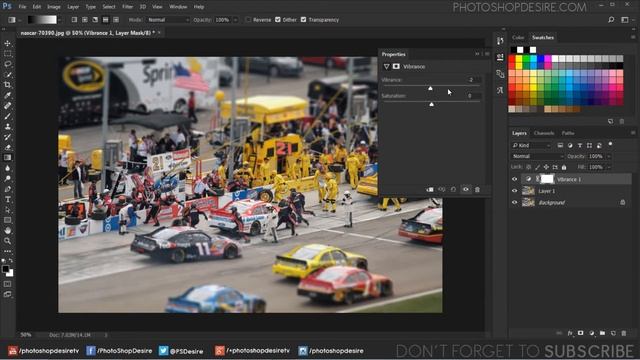Select the History Brush tool

click(x=7, y=137)
